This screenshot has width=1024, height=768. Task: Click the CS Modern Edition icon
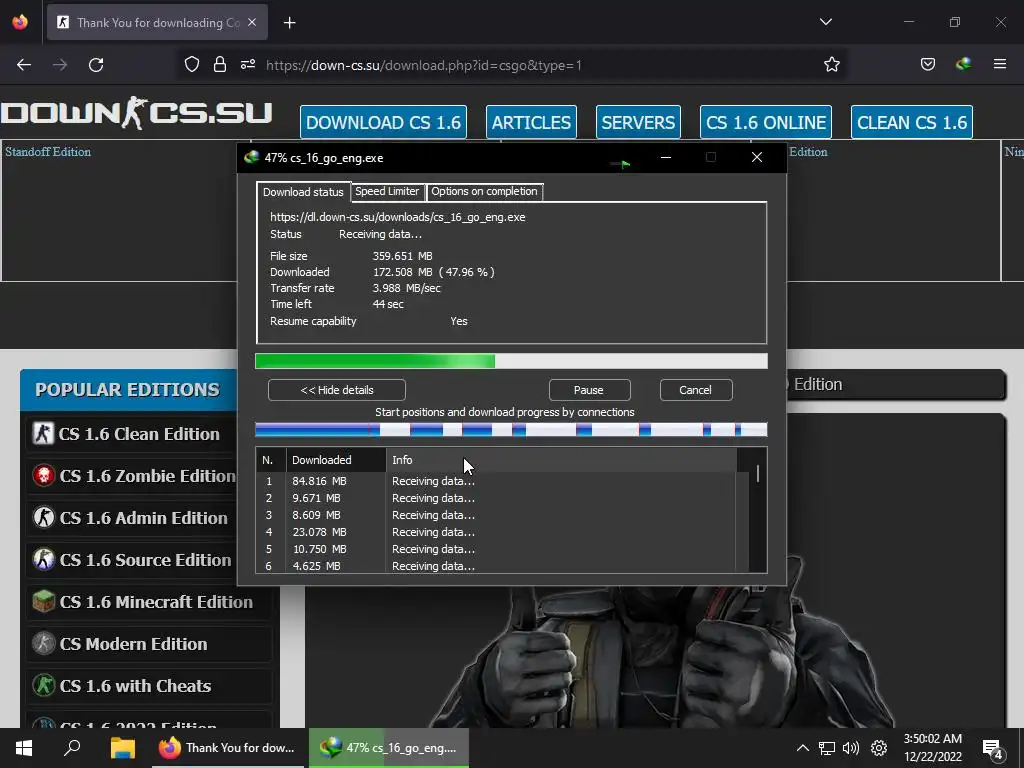[43, 643]
